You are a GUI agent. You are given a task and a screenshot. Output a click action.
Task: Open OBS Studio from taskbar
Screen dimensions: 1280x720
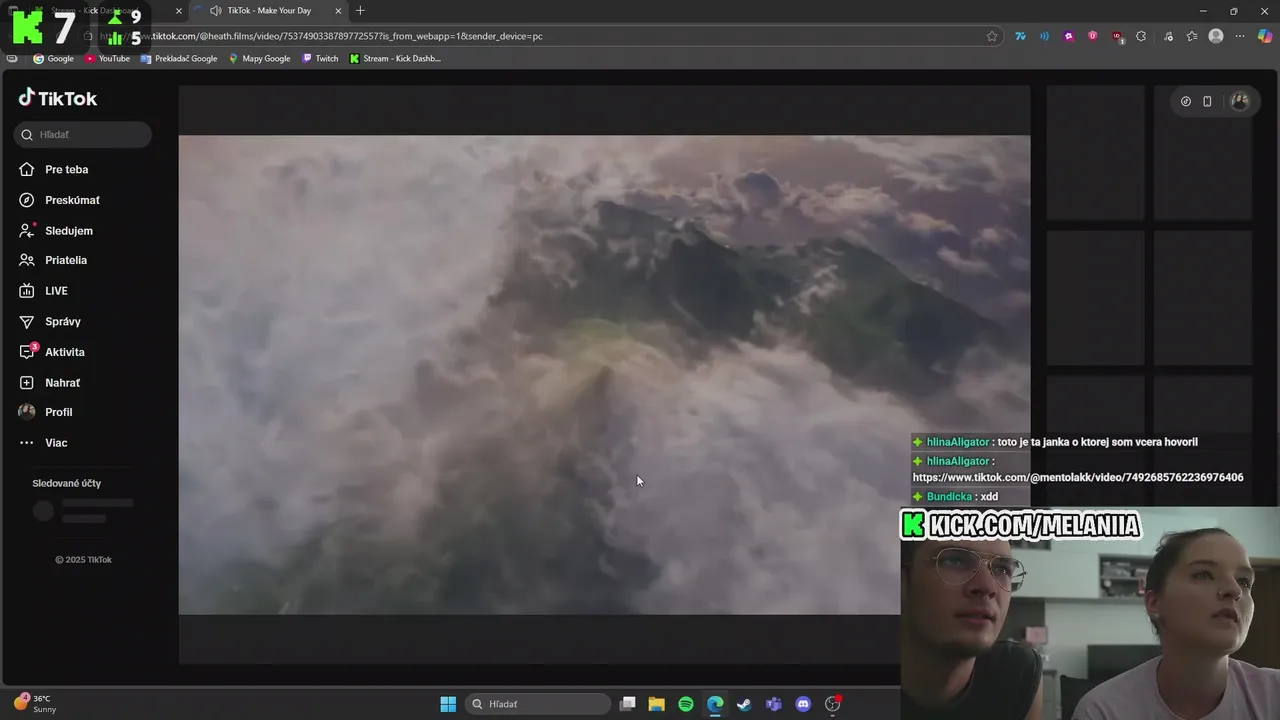832,704
